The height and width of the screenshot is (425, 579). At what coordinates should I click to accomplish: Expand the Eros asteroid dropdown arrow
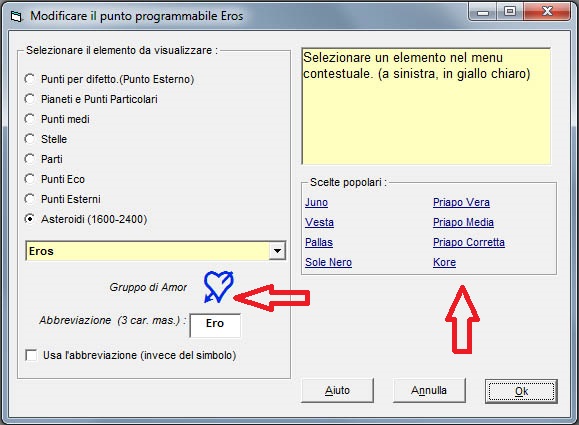[x=277, y=251]
